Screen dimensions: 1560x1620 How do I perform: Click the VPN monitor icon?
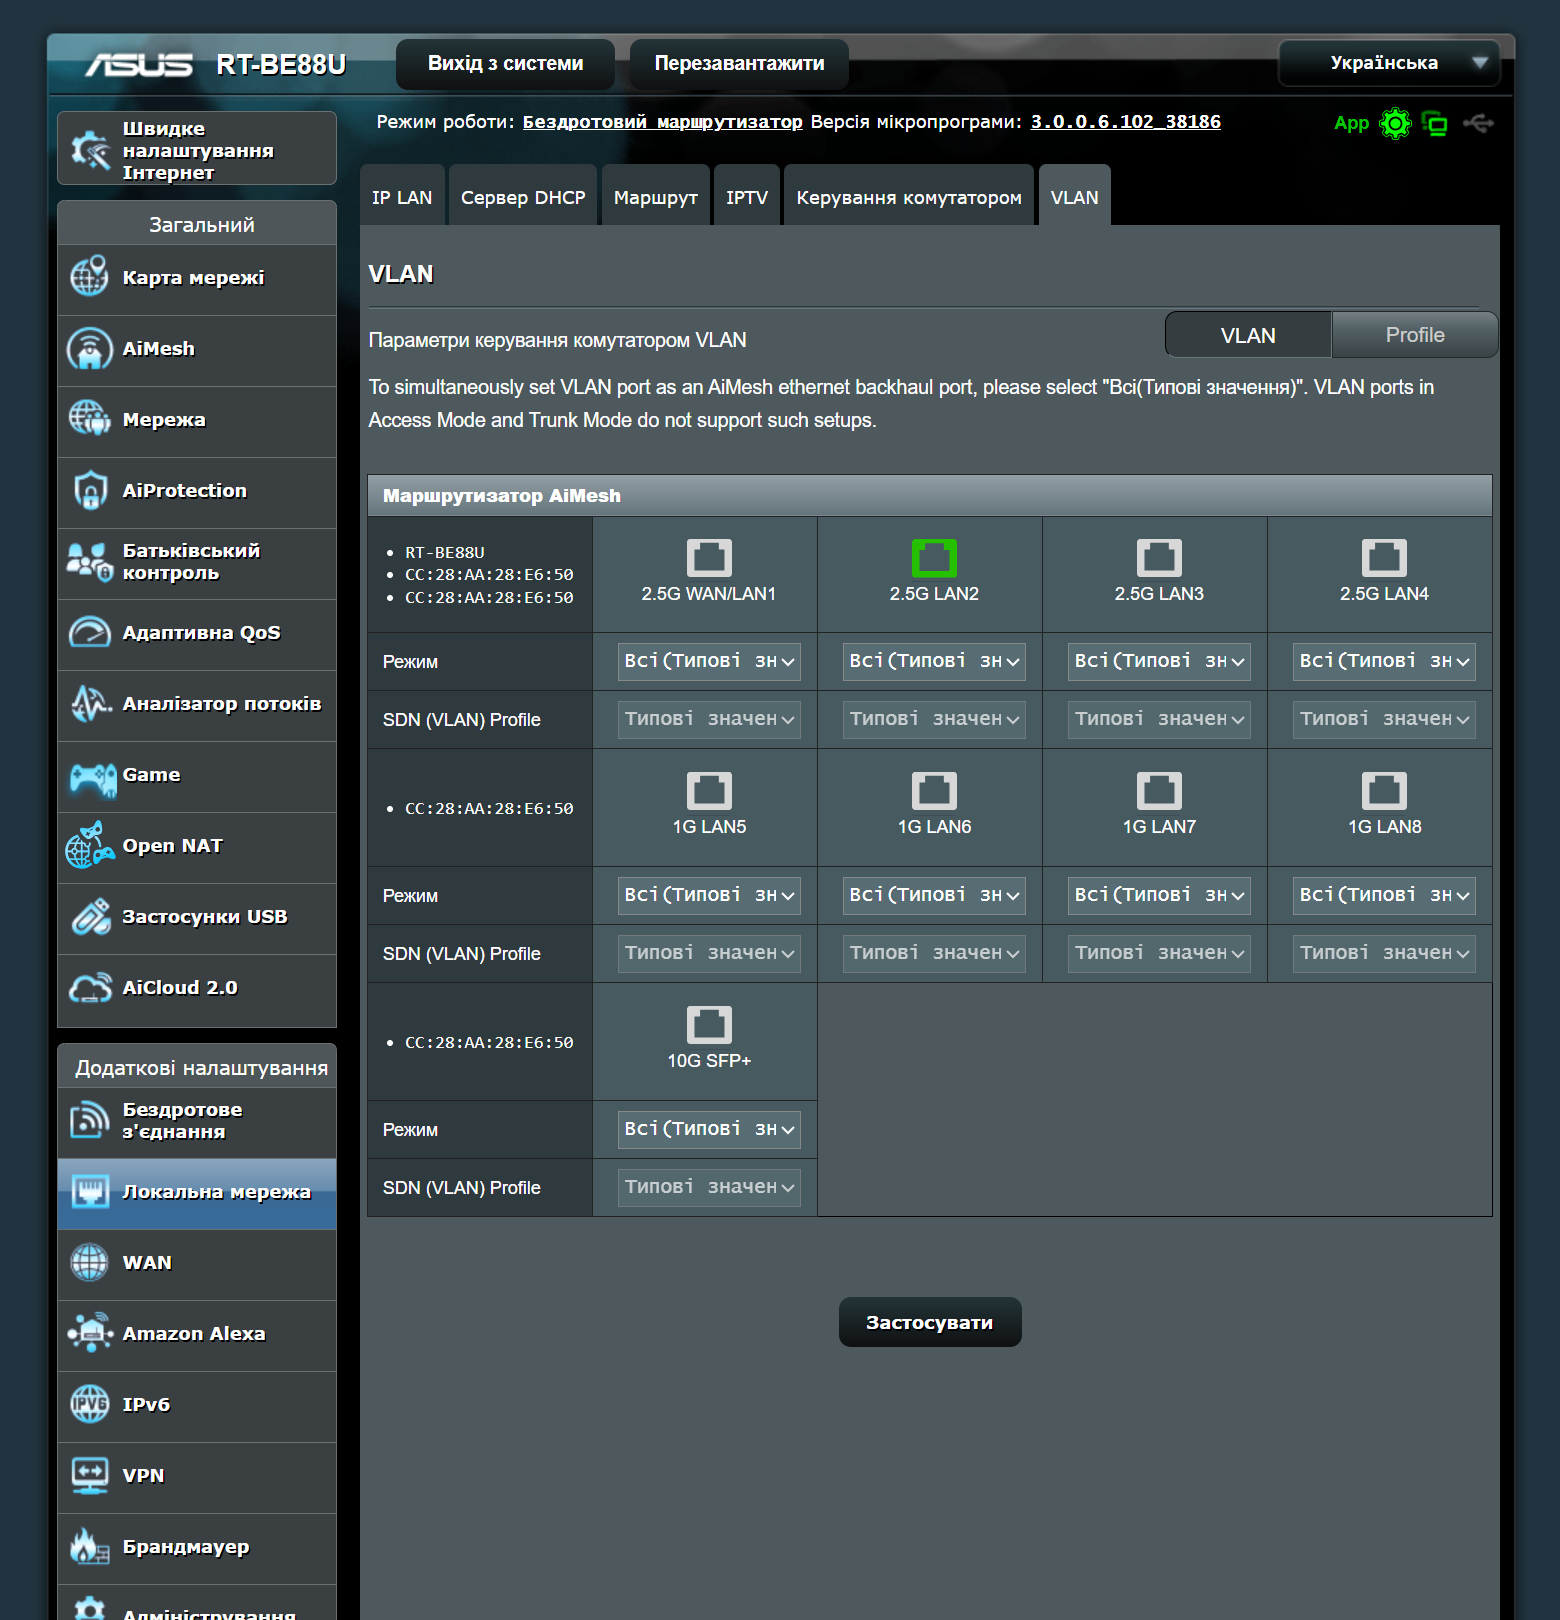[89, 1475]
